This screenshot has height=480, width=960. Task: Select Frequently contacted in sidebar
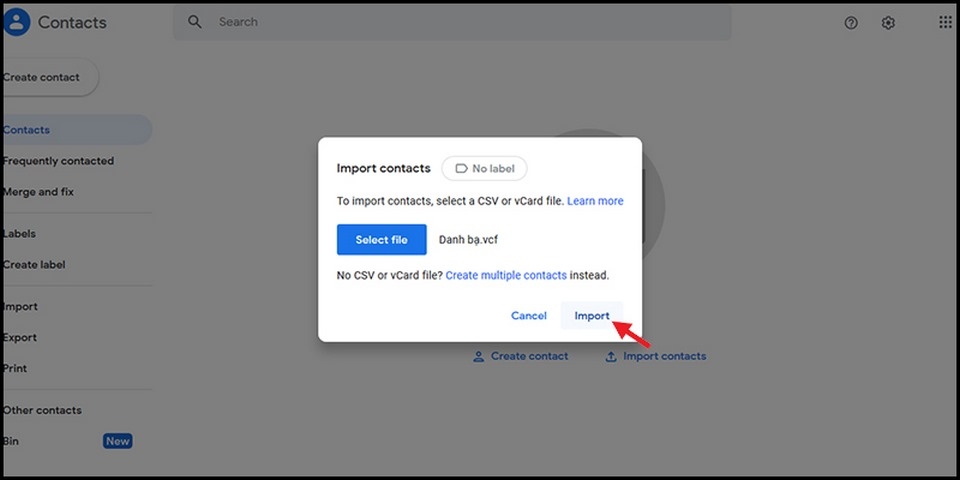click(x=58, y=161)
